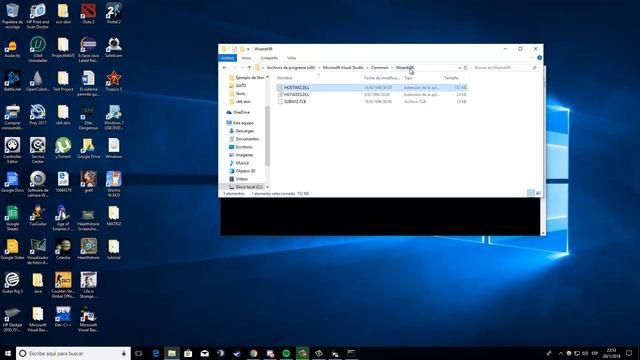This screenshot has height=360, width=640.
Task: Select Este equipo in navigation pane
Action: (240, 123)
